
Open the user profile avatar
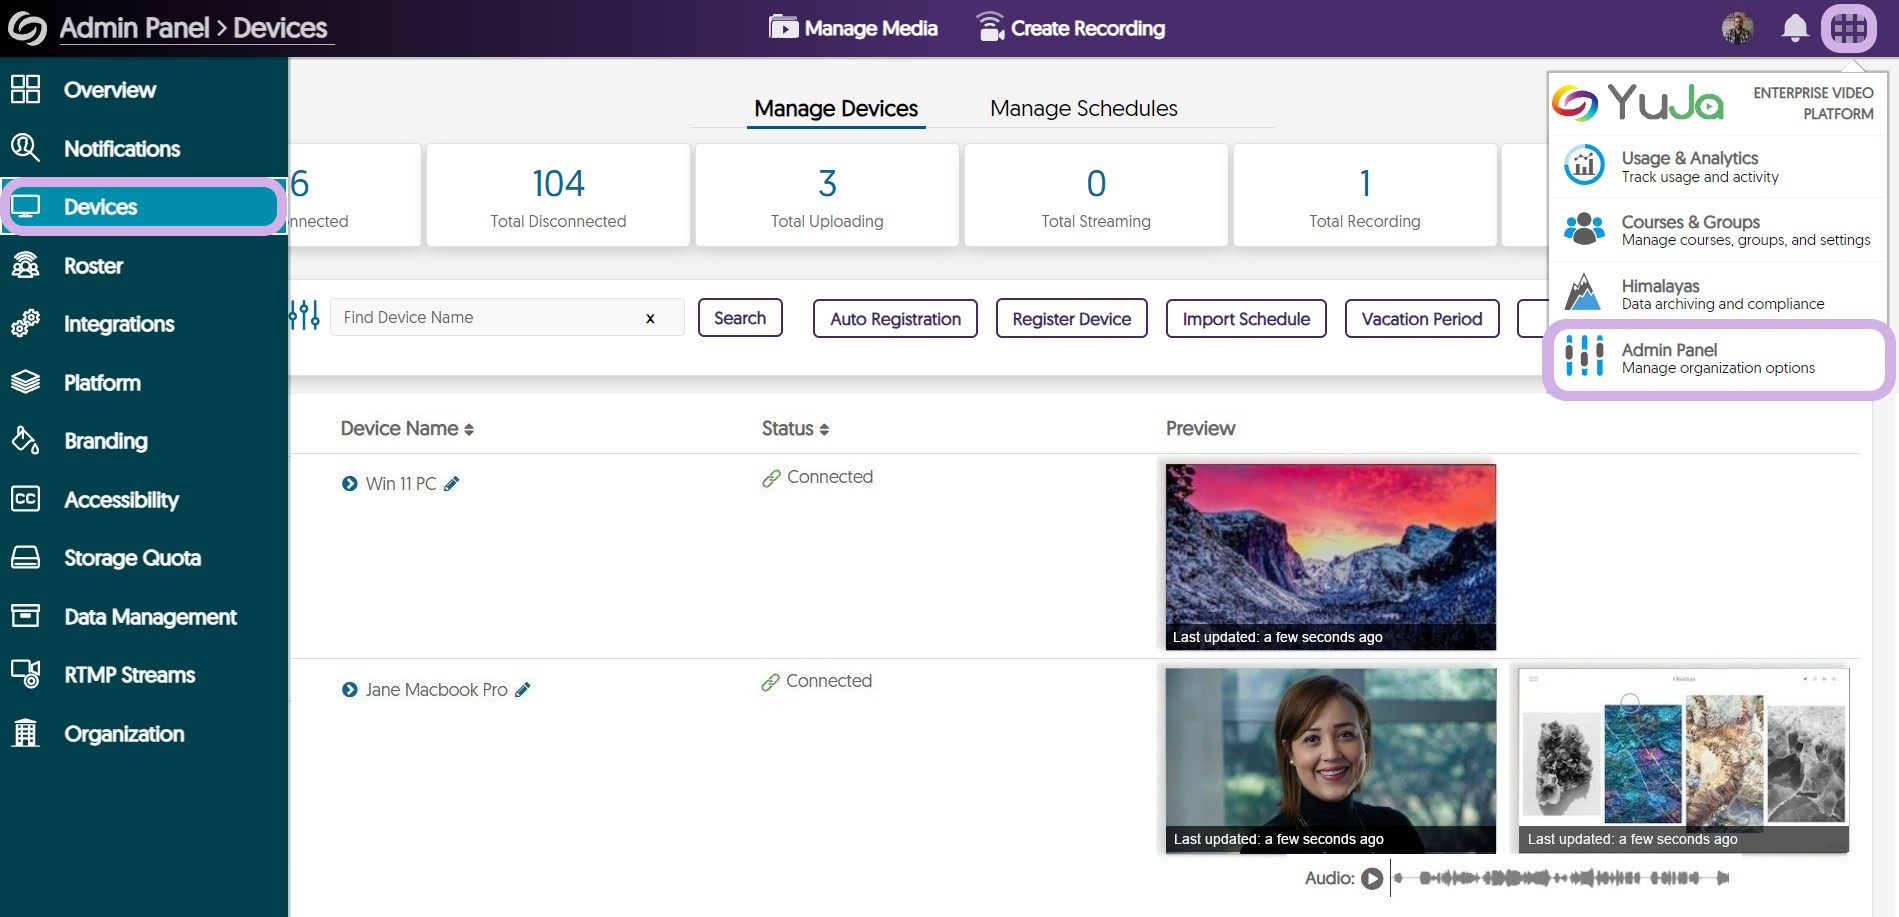tap(1738, 28)
